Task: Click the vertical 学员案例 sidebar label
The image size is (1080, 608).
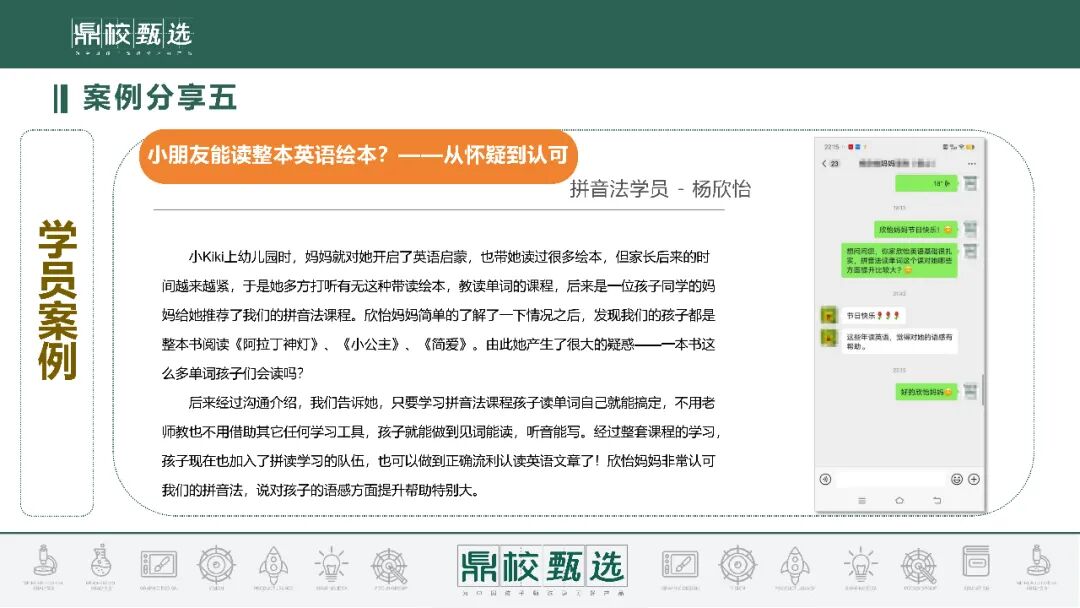Action: (57, 300)
